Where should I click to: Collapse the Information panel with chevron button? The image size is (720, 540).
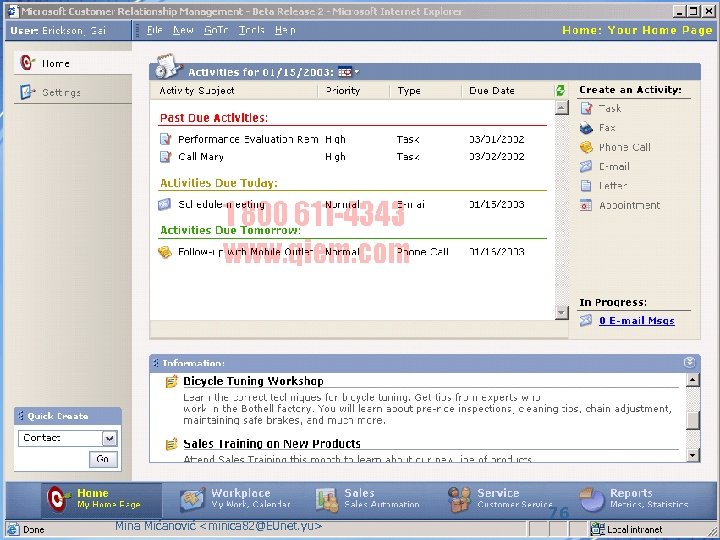click(689, 362)
